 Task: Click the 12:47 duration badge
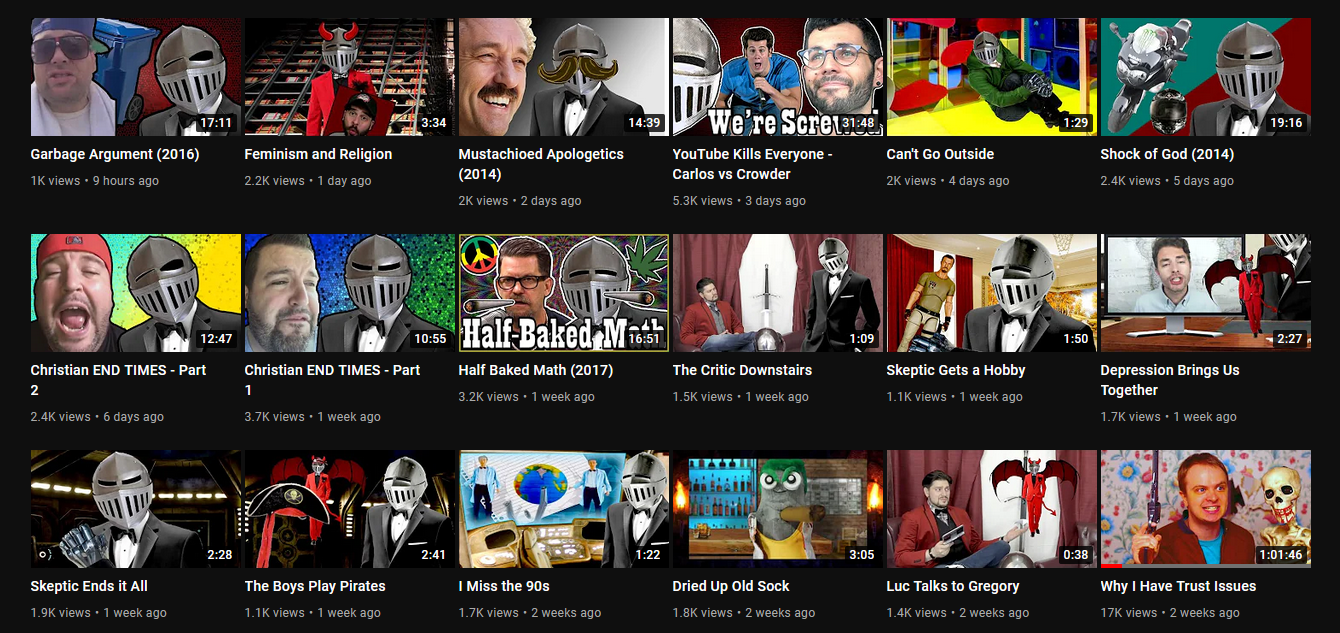click(x=216, y=339)
